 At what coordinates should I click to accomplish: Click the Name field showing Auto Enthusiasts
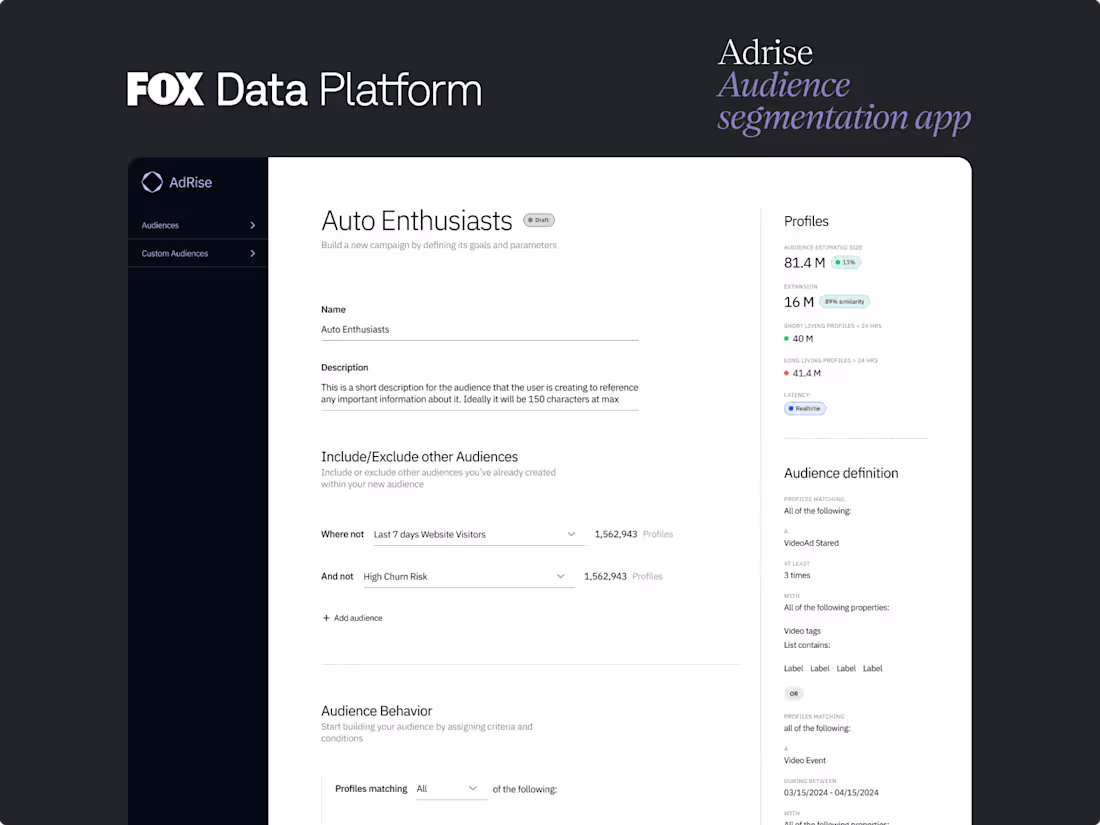[479, 329]
